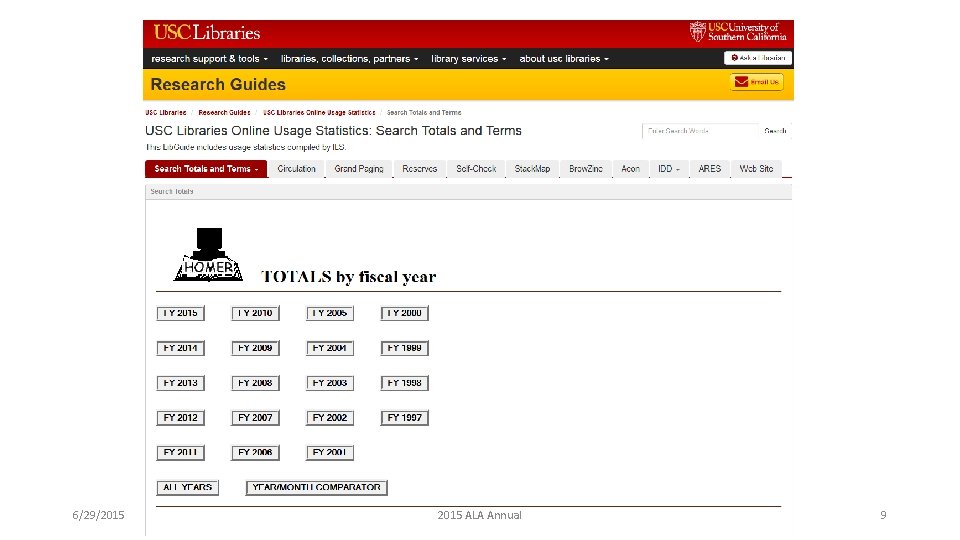Switch to the Aeon tab
The image size is (960, 540).
tap(631, 169)
